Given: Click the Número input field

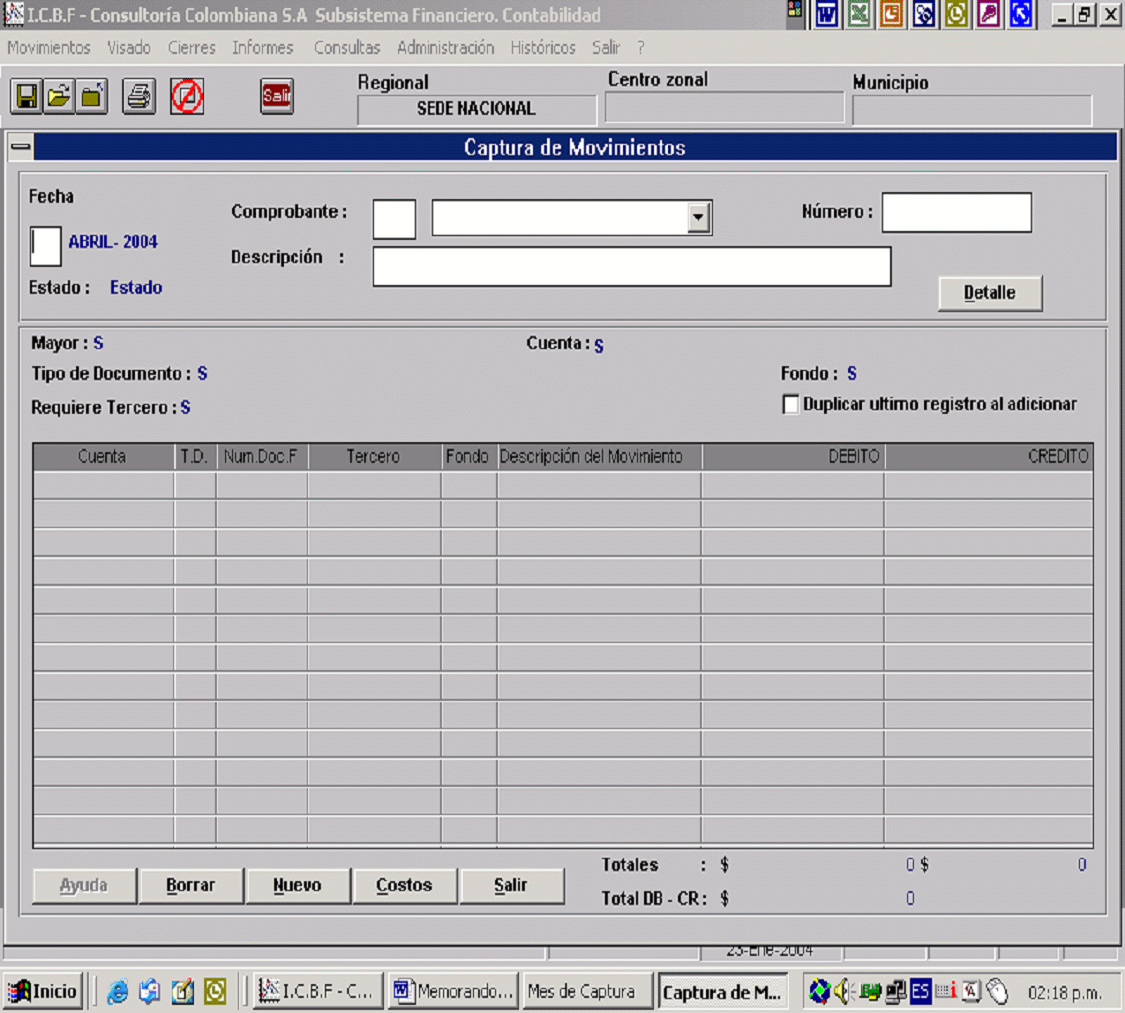Looking at the screenshot, I should pyautogui.click(x=956, y=213).
